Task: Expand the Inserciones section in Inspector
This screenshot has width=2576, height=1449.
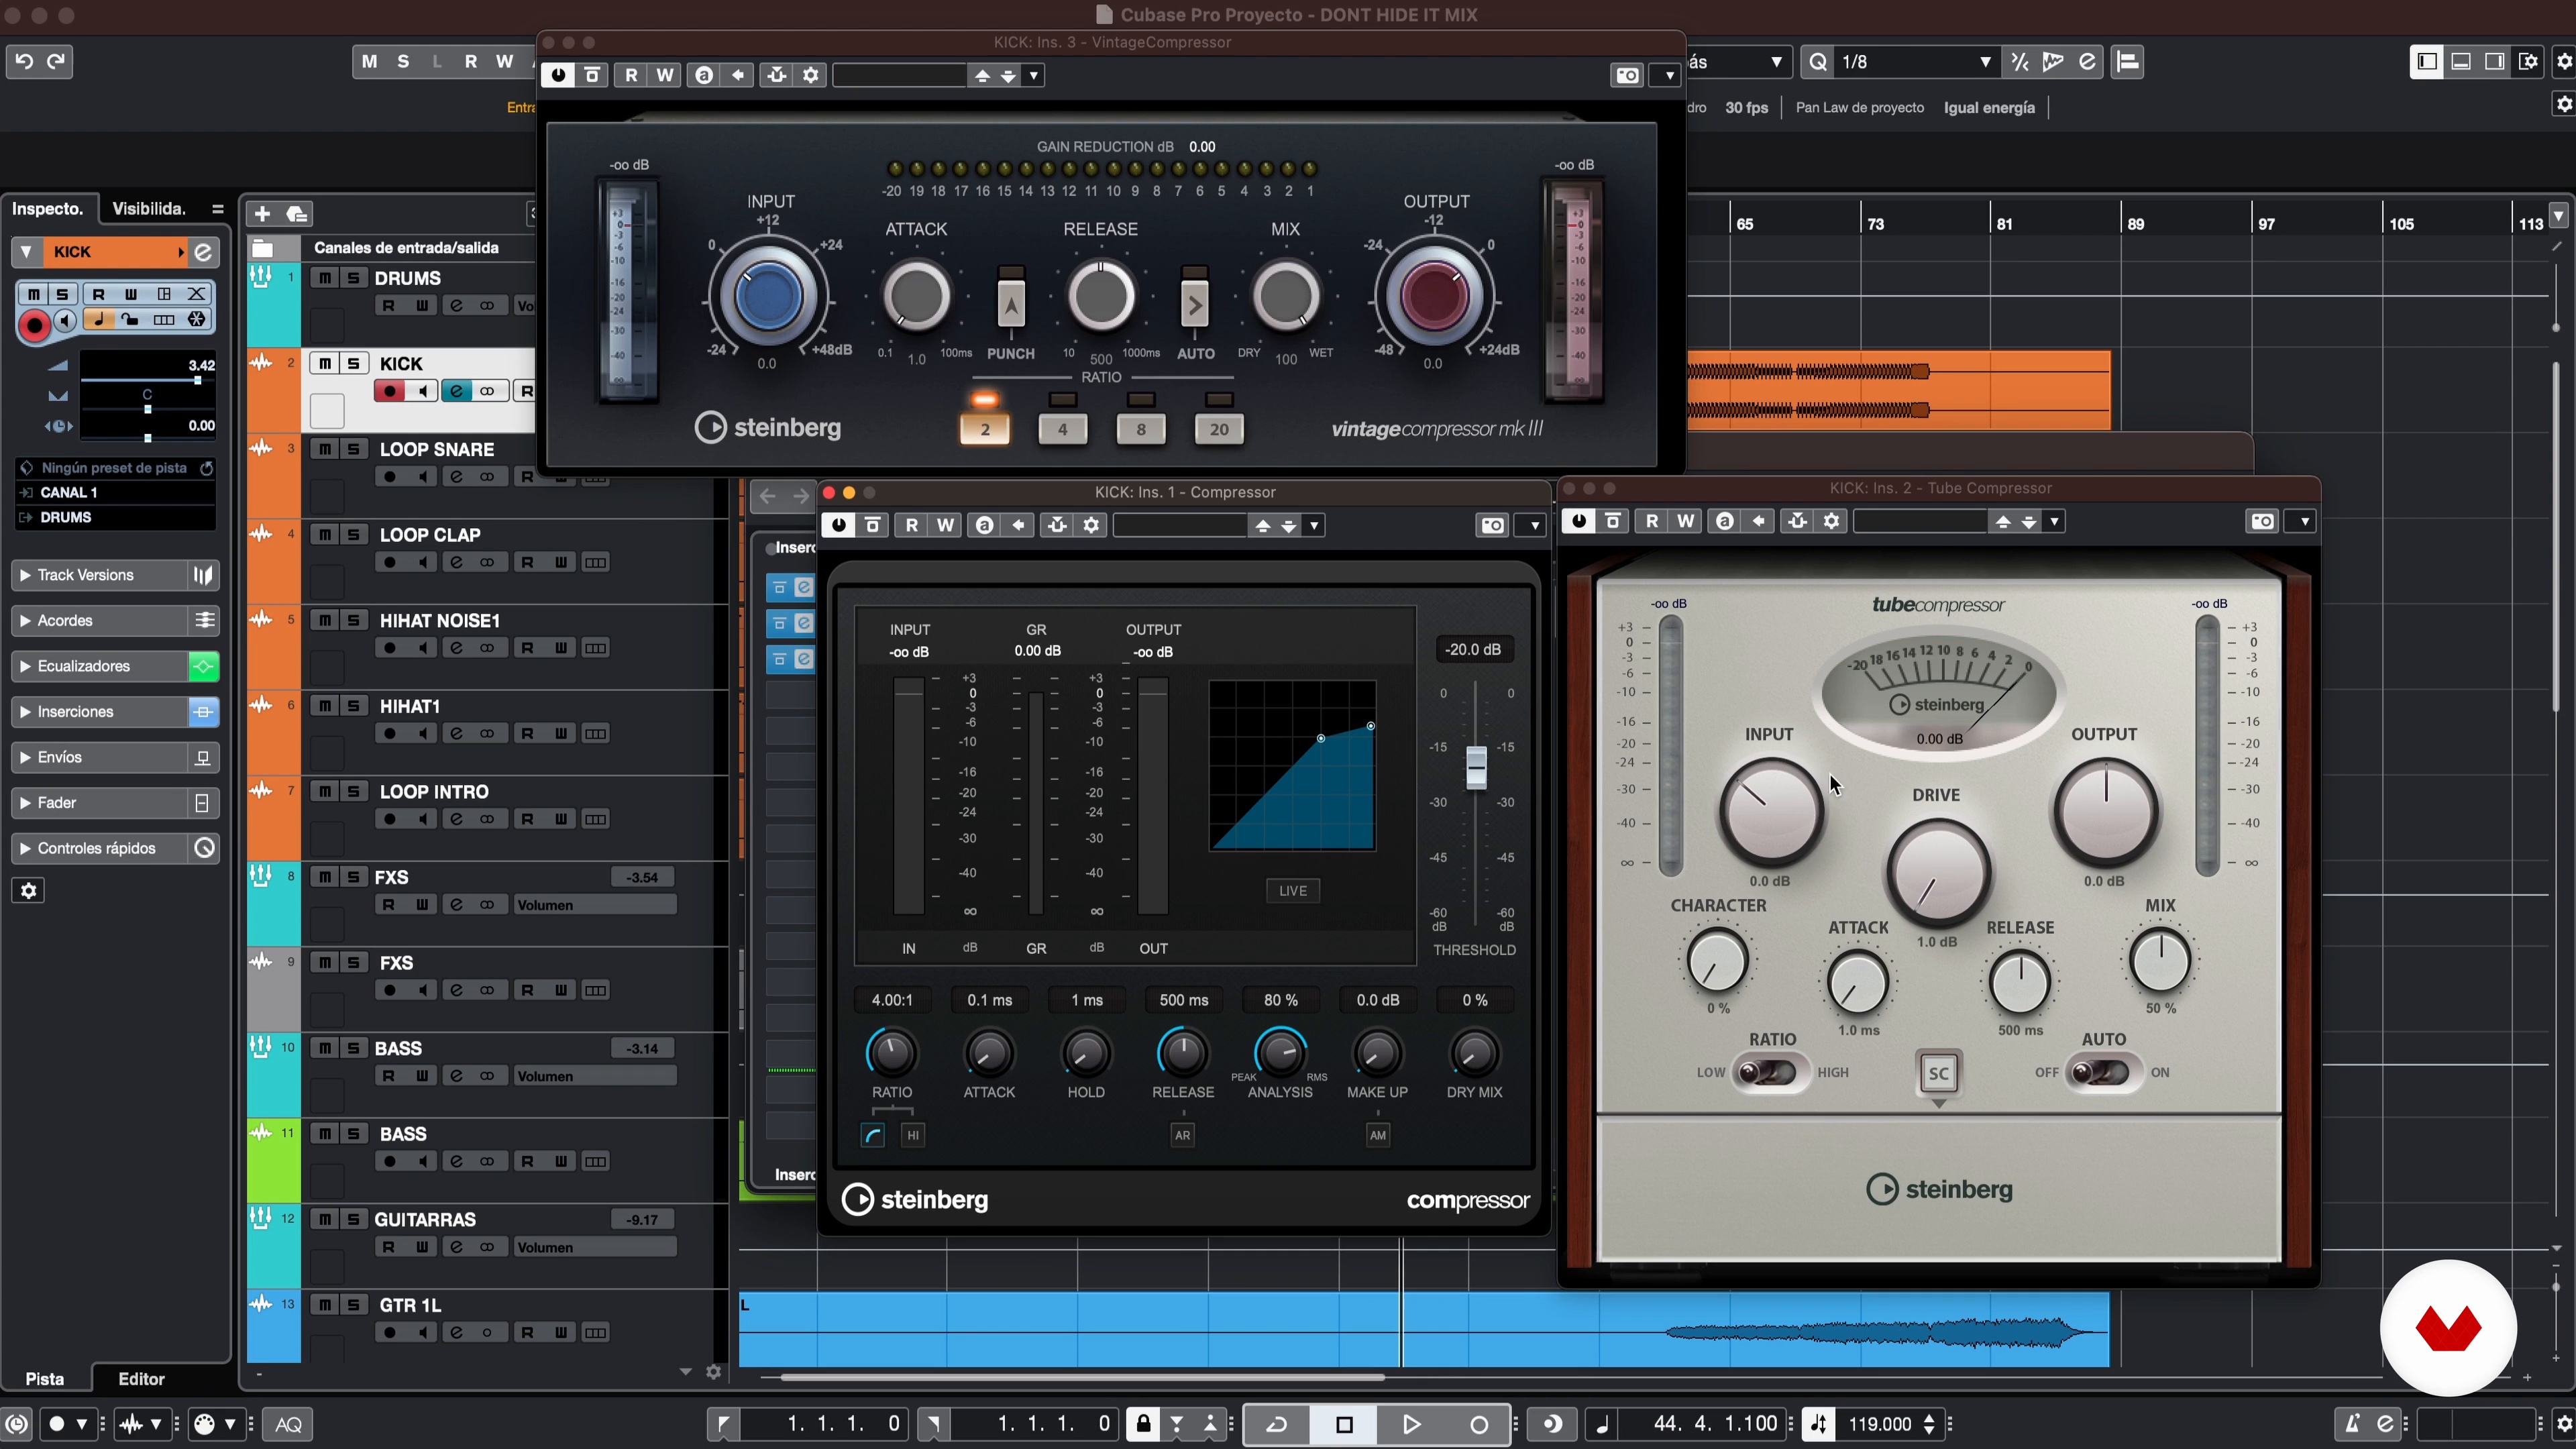Action: (x=25, y=712)
